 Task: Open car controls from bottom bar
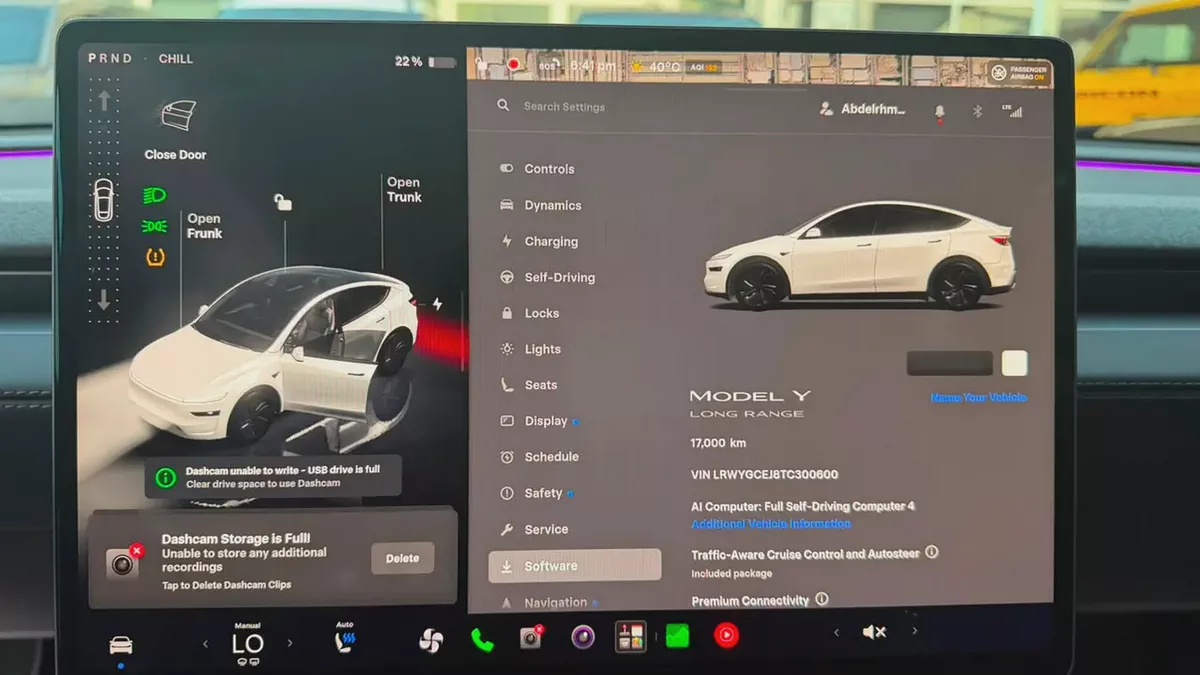tap(121, 645)
